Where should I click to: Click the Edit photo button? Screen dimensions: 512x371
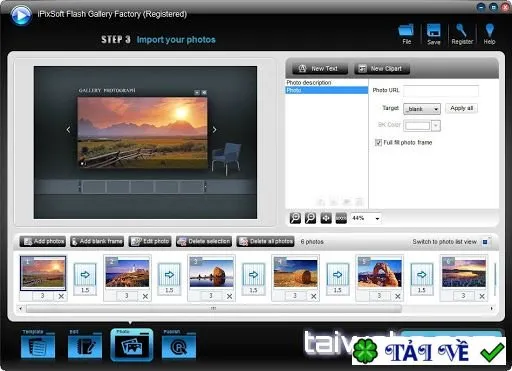click(150, 241)
